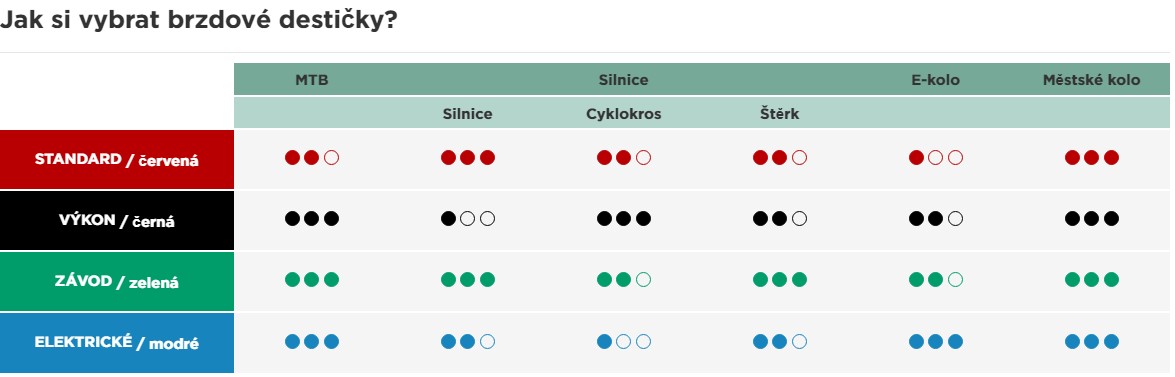Screen dimensions: 1175x377
Task: Select the E-kolo column header
Action: point(935,79)
